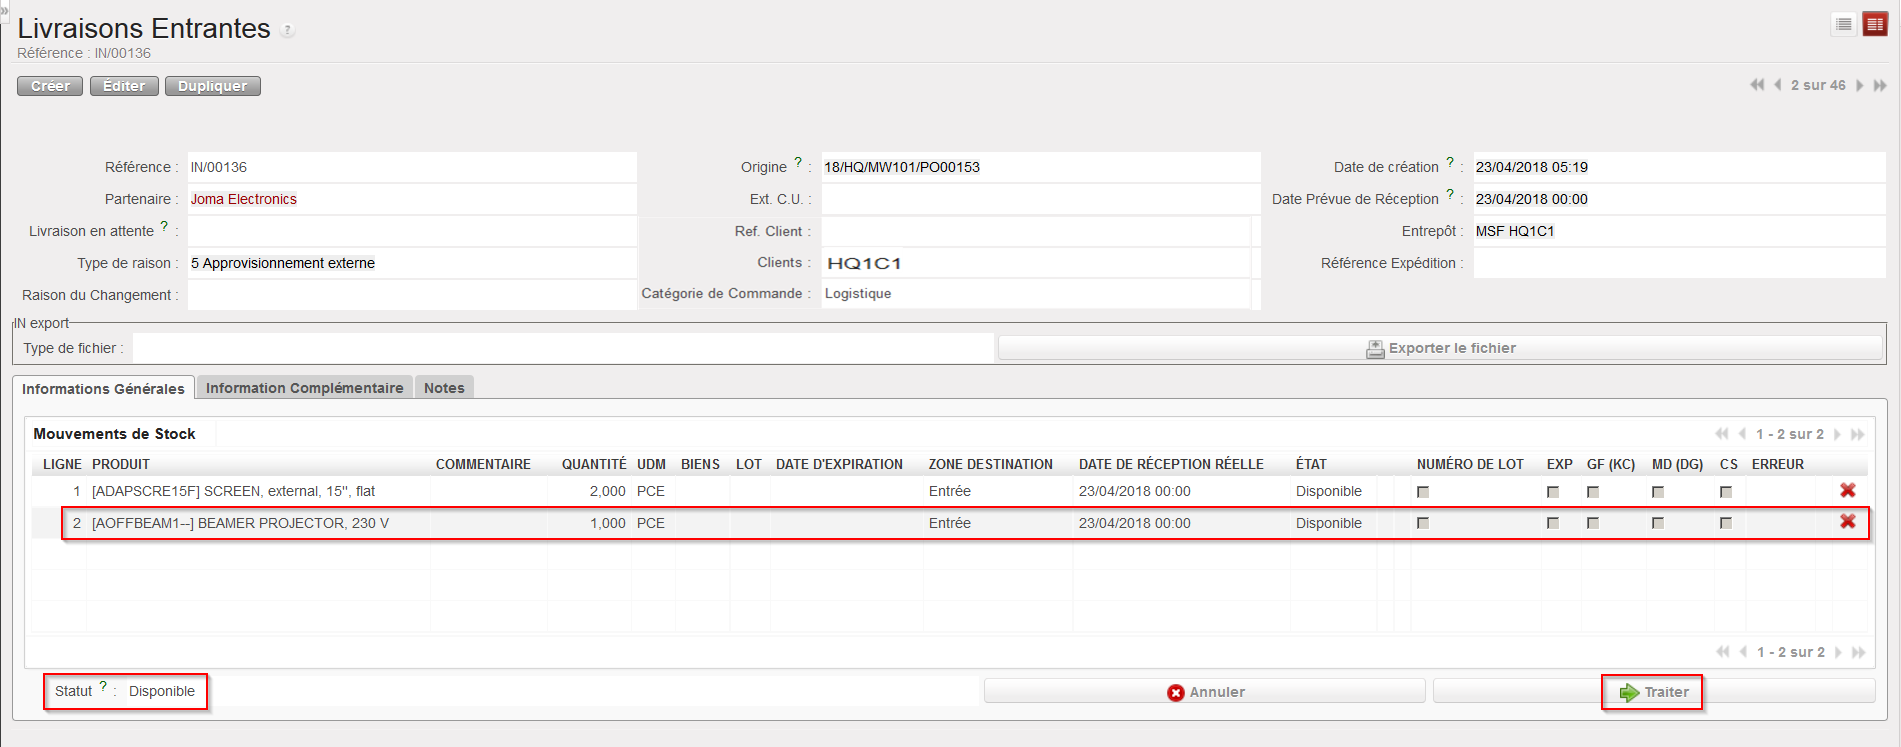
Task: Sort stock moves by PRODUIT column
Action: (121, 464)
